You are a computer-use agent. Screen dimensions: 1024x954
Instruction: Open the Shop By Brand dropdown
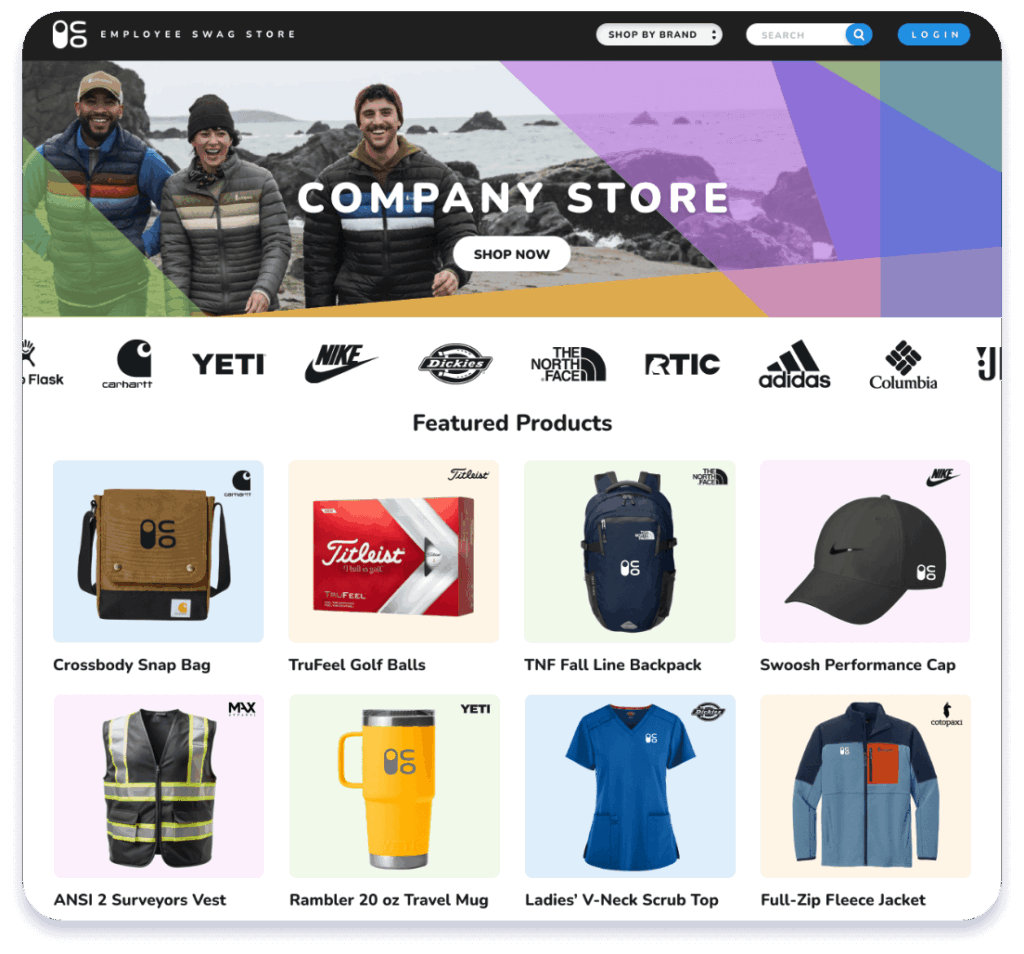659,35
